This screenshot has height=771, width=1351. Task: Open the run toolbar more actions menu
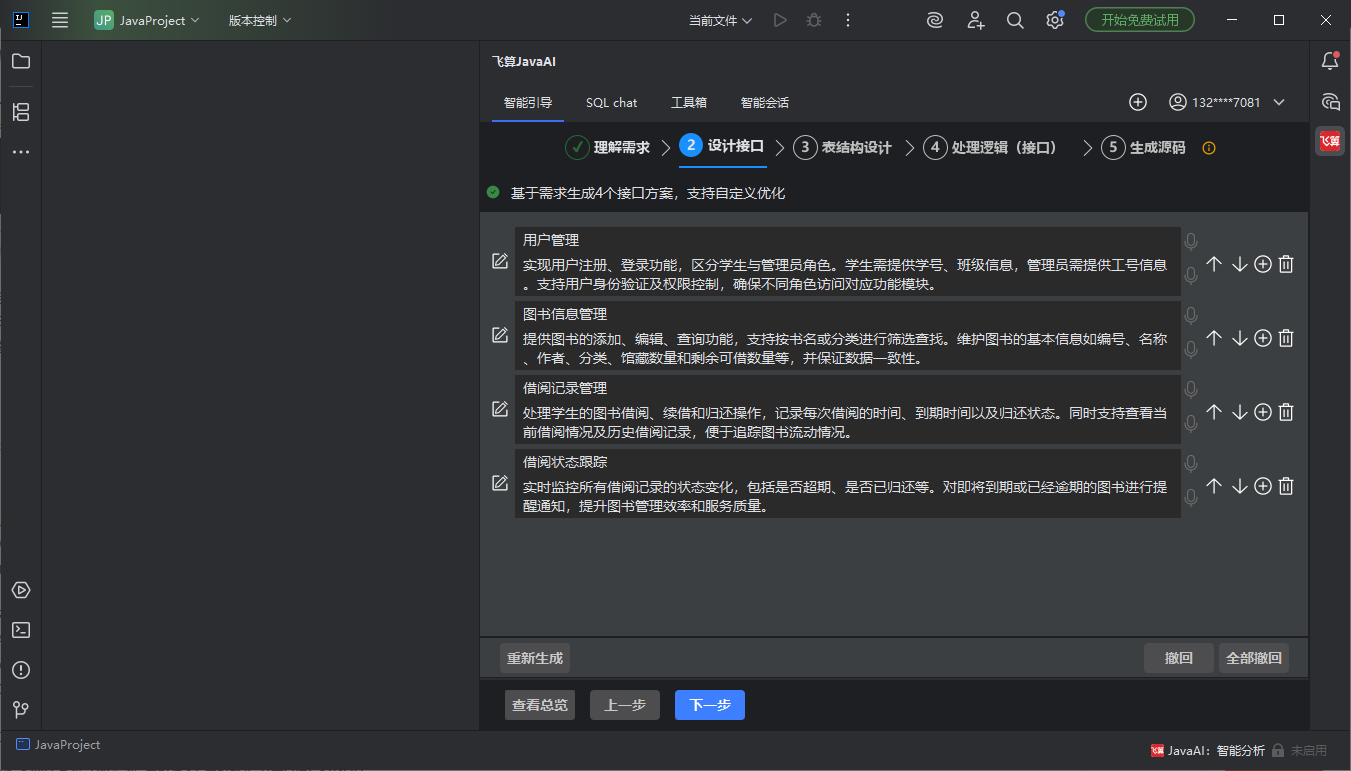[x=848, y=20]
